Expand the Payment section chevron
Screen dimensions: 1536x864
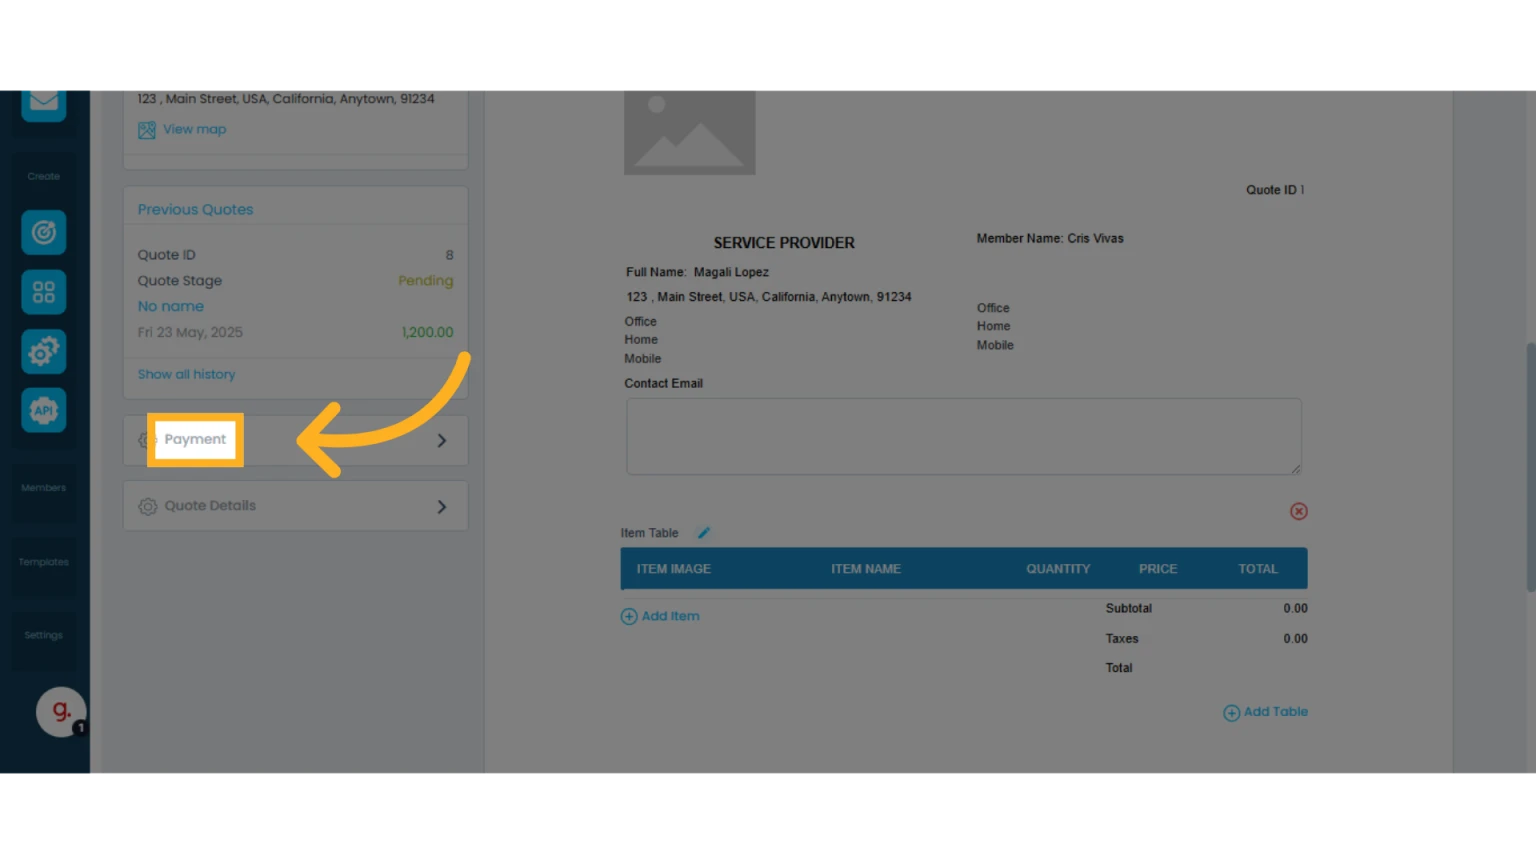tap(442, 441)
